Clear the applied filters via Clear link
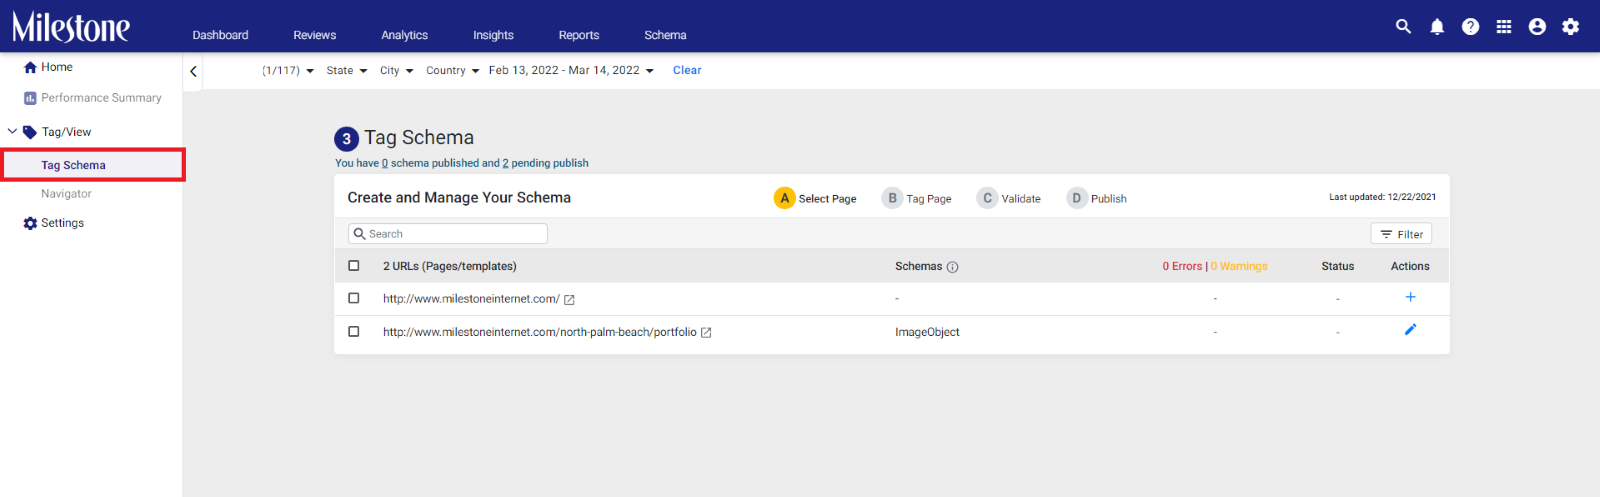Screen dimensions: 1600x497 coord(687,70)
